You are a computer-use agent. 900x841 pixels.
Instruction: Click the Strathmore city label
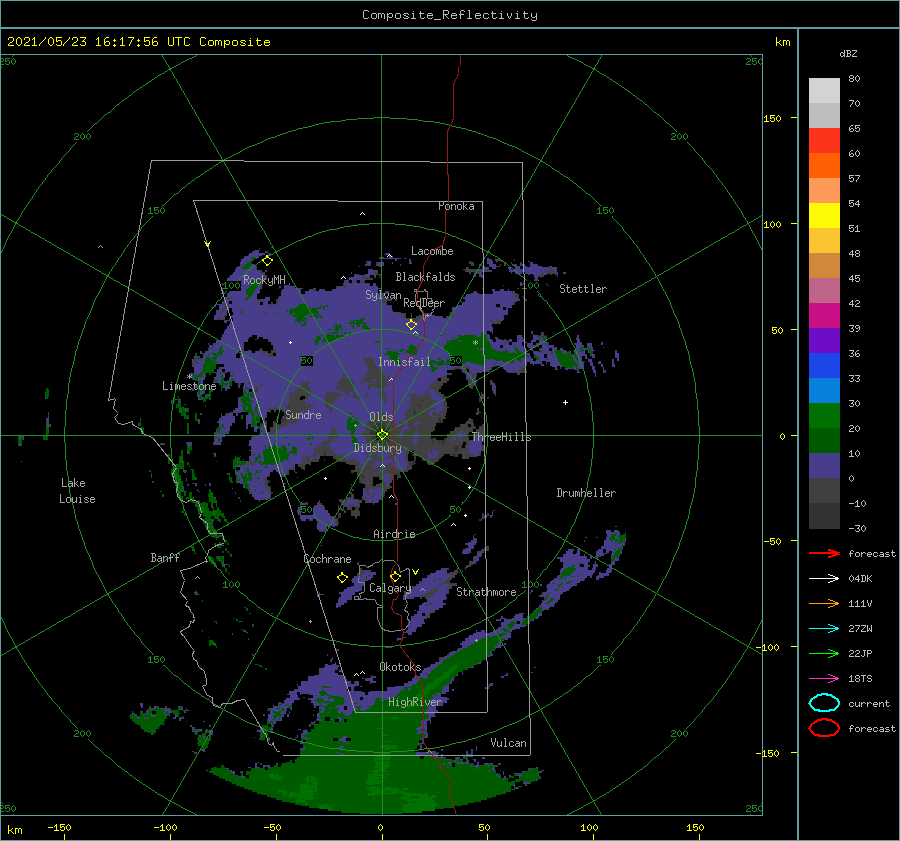[486, 592]
